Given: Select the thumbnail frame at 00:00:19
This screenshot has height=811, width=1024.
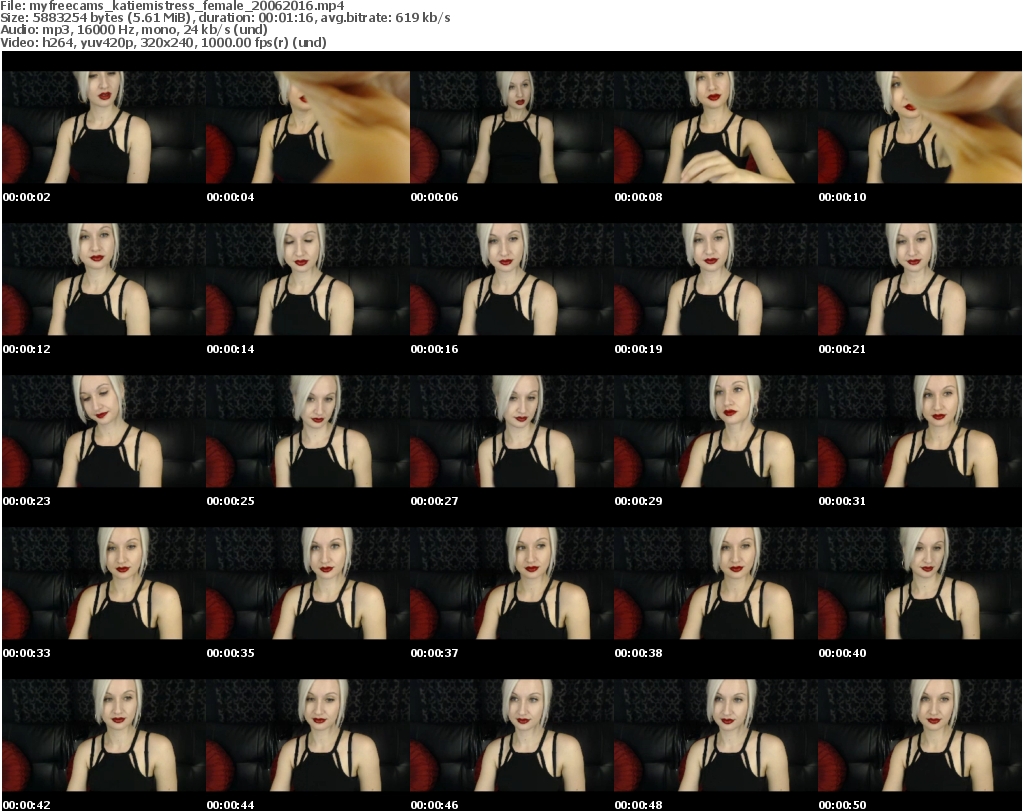Looking at the screenshot, I should pos(716,279).
